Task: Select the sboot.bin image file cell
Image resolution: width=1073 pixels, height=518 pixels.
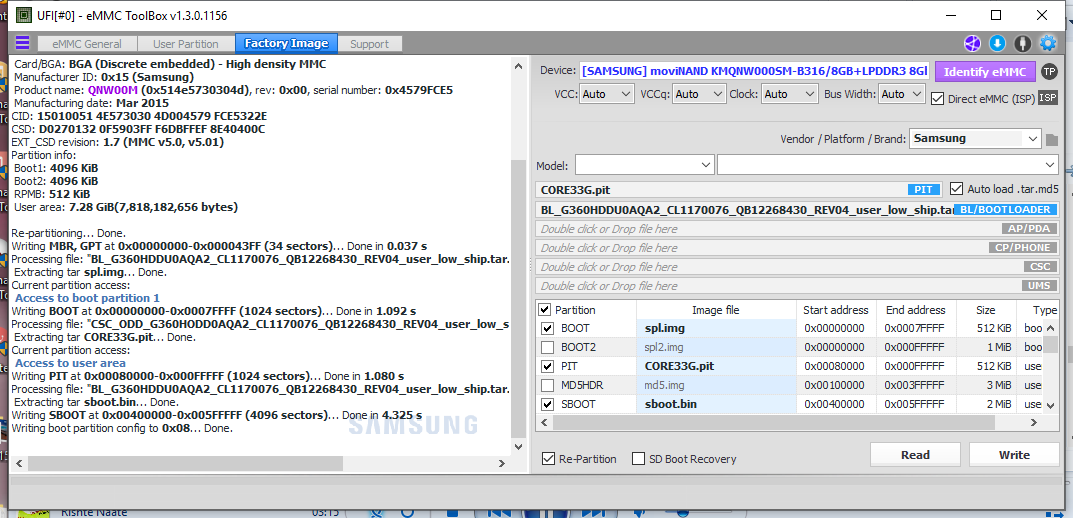Action: tap(716, 404)
